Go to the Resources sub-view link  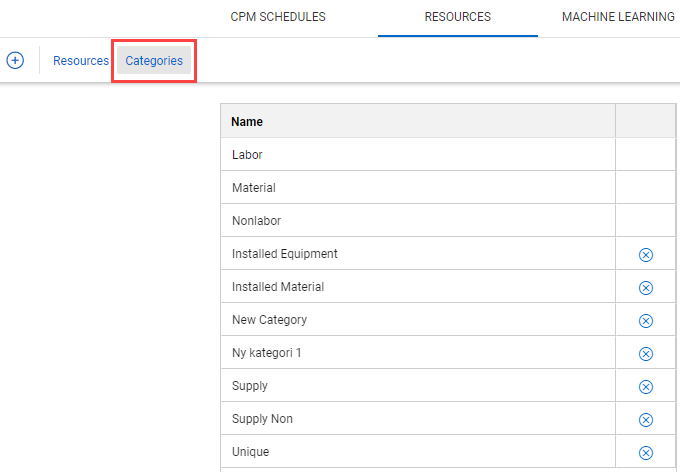coord(81,61)
